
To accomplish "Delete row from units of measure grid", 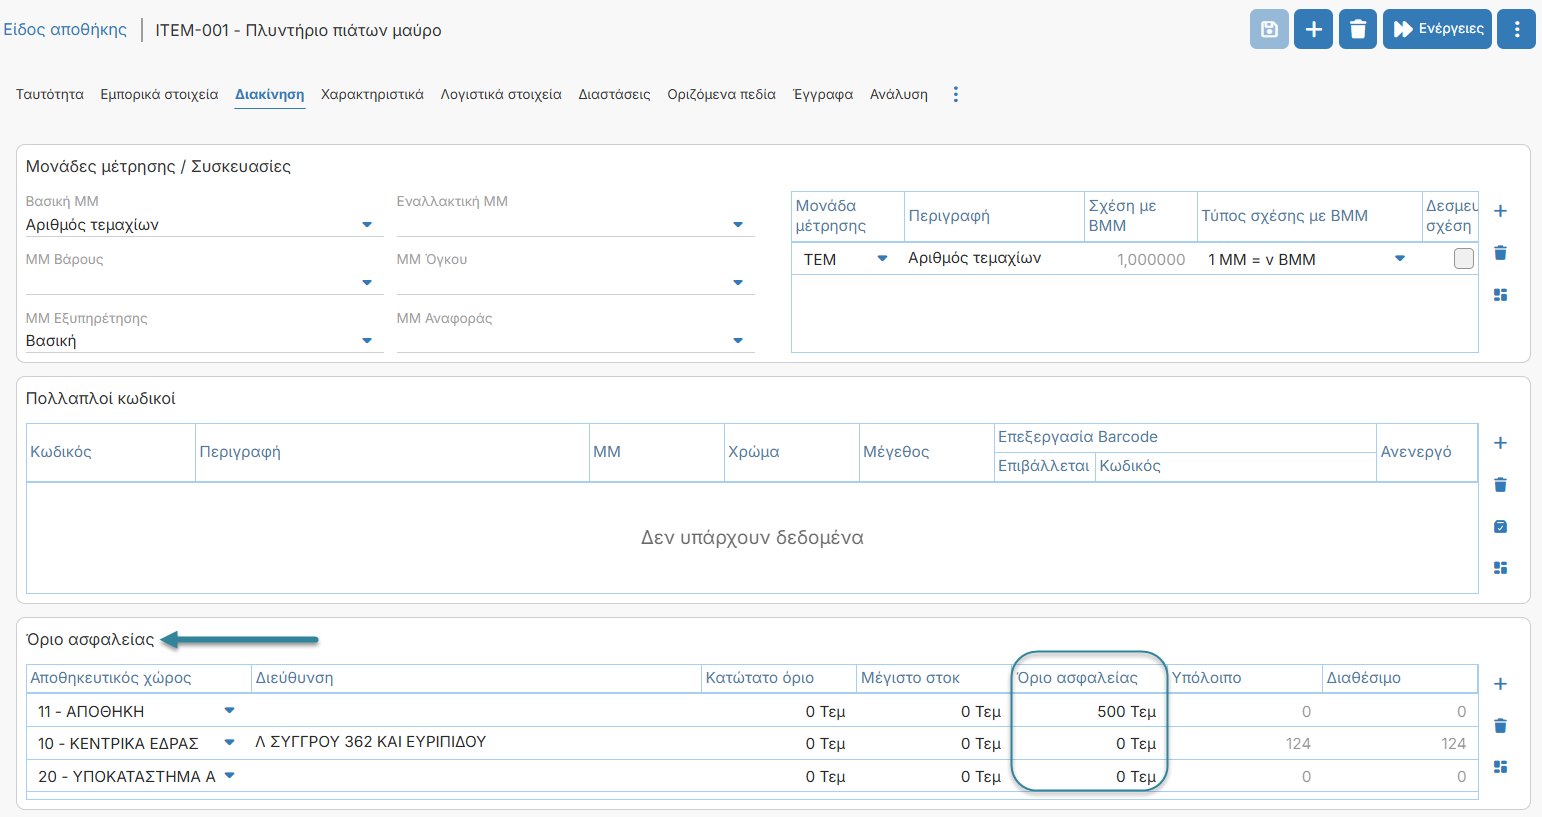I will click(x=1500, y=253).
